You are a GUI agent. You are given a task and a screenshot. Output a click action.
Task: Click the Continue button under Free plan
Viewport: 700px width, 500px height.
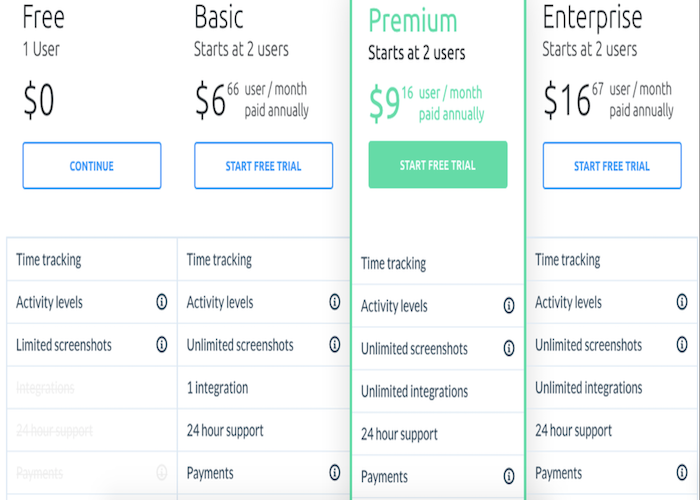pos(92,166)
